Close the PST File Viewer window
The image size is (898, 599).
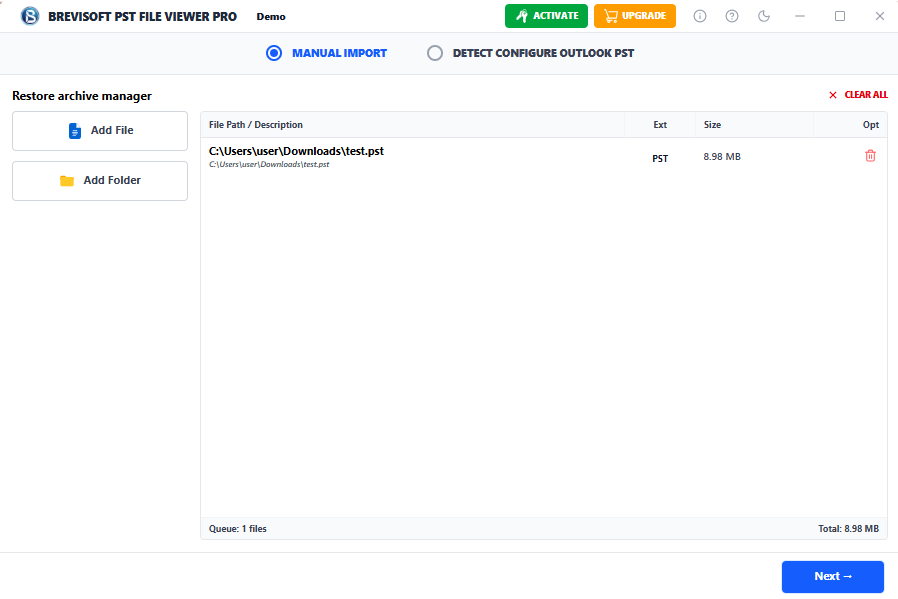coord(880,16)
